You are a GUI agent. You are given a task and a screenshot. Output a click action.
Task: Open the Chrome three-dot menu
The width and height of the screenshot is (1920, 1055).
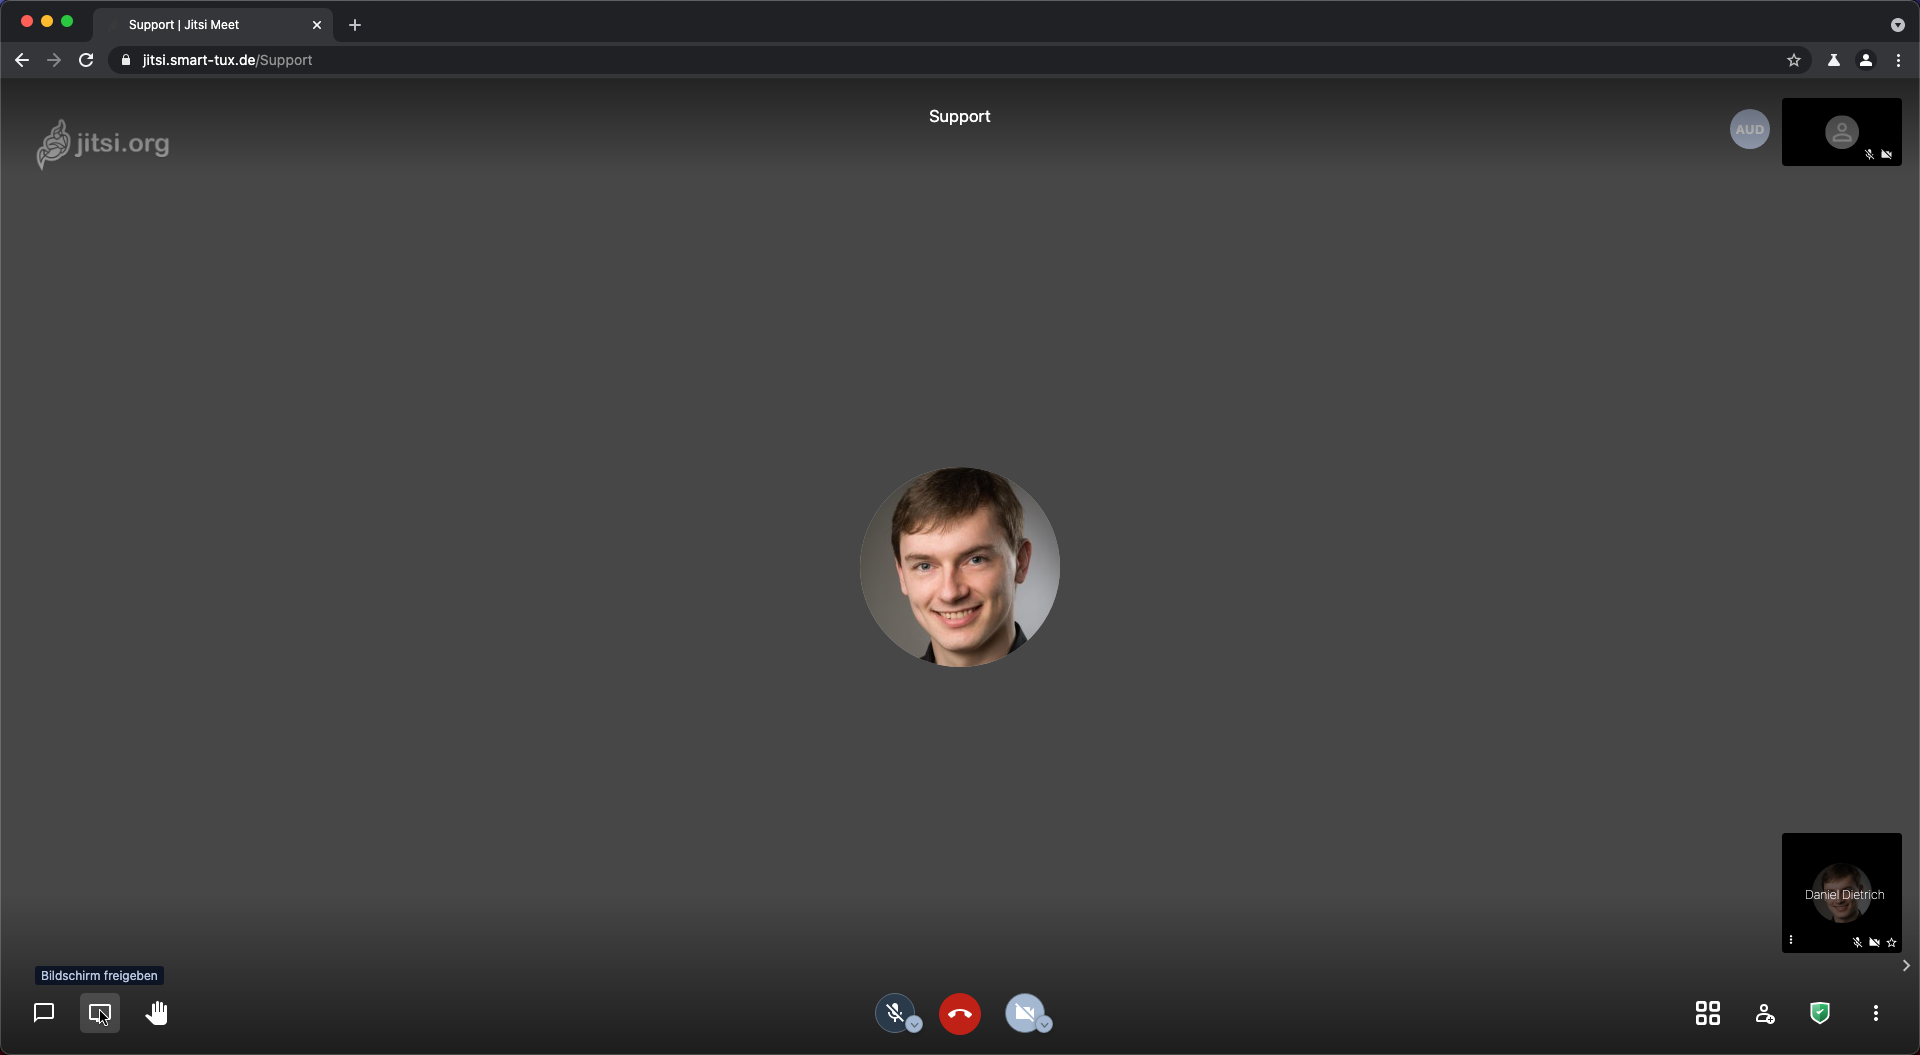[1898, 60]
